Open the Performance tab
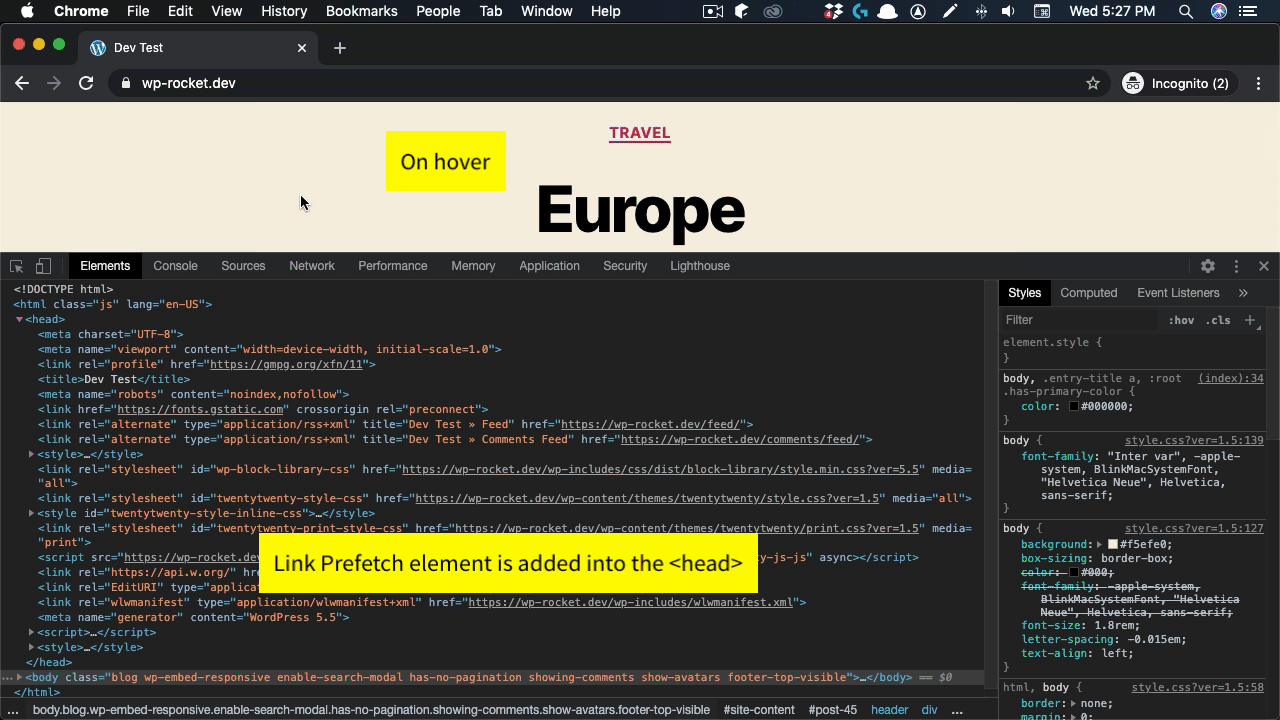Screen dimensions: 1280x720 (x=393, y=266)
